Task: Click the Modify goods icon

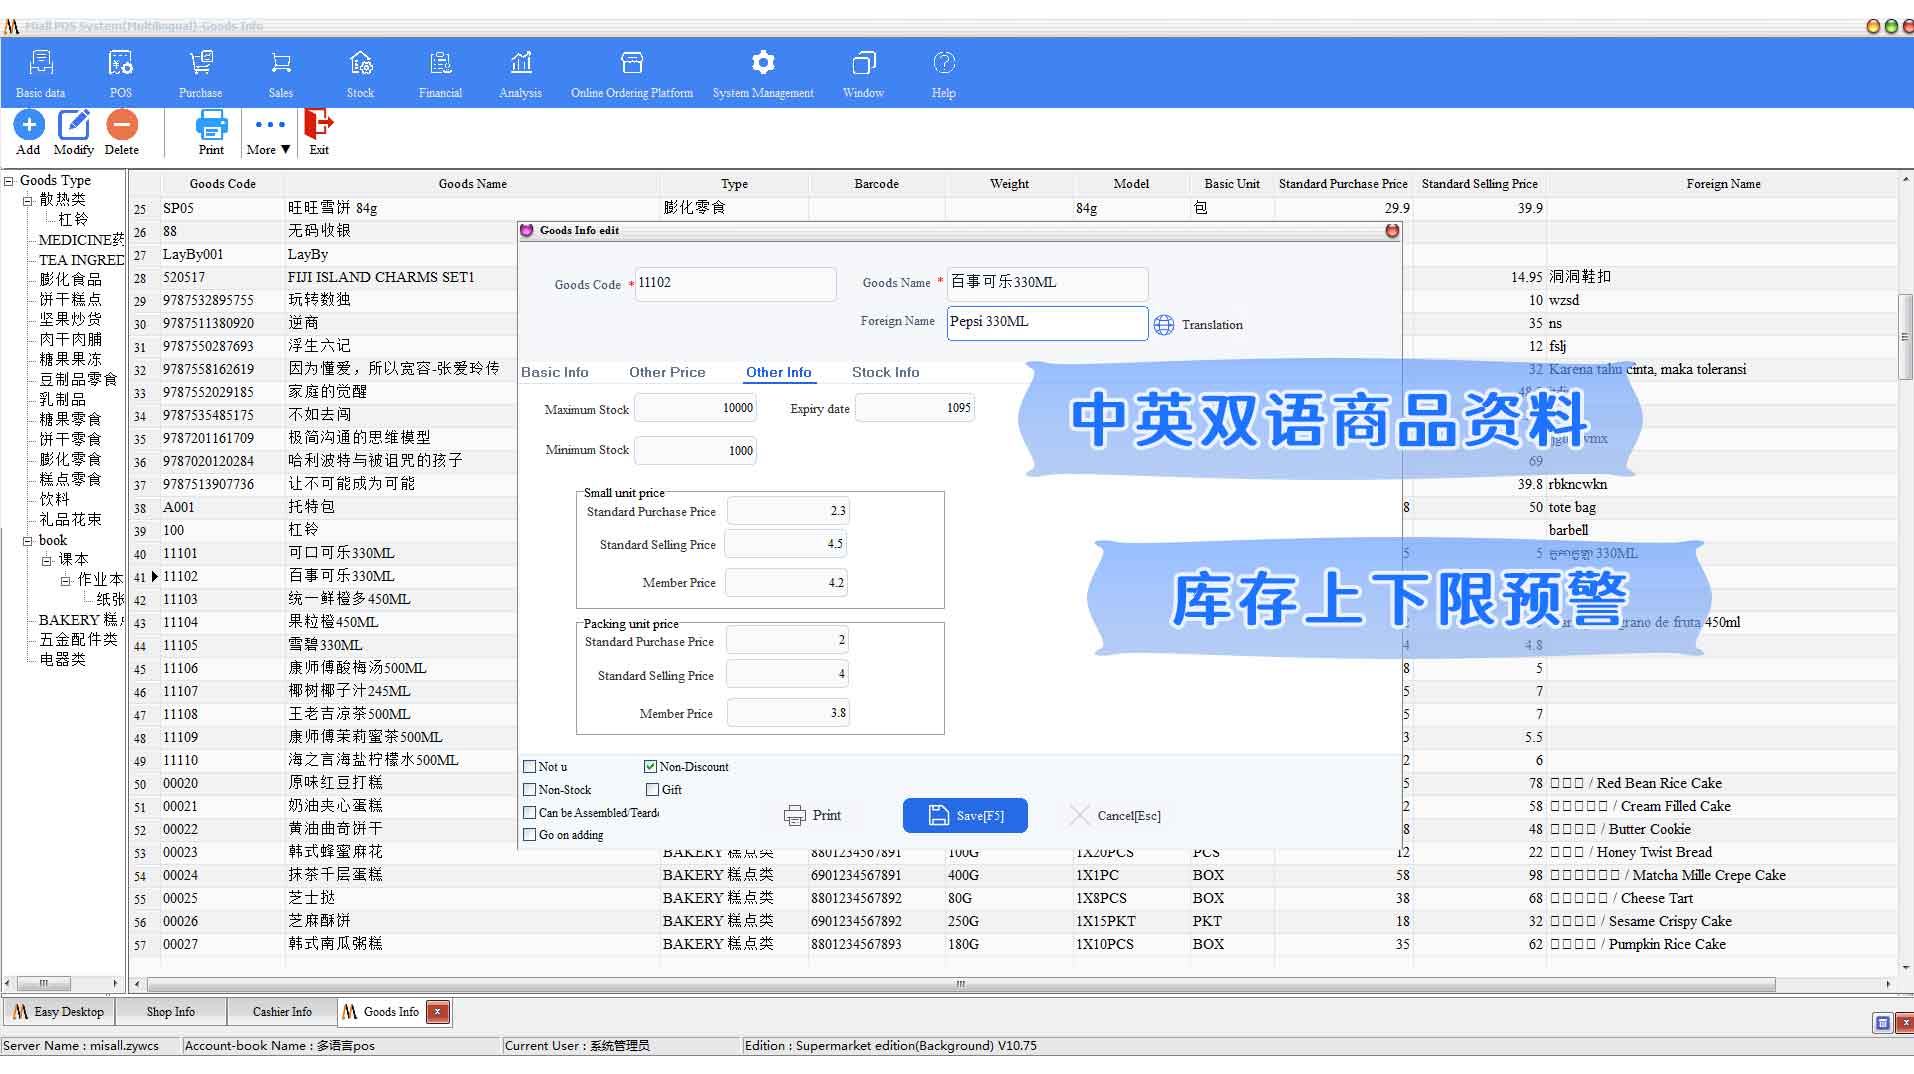Action: (x=74, y=125)
